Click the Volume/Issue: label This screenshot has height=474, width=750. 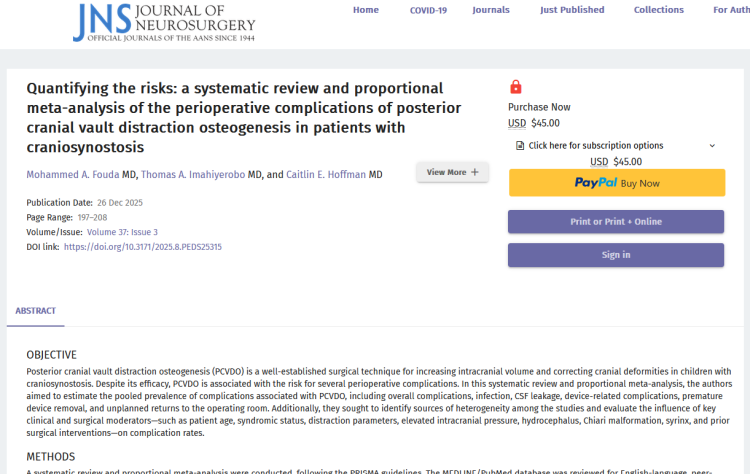pyautogui.click(x=54, y=232)
